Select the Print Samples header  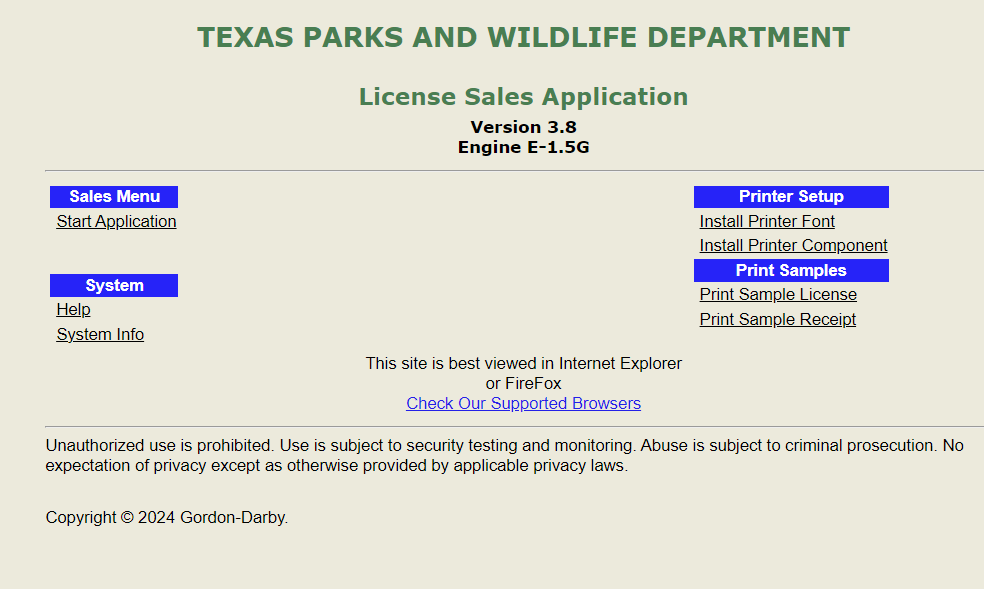[791, 271]
